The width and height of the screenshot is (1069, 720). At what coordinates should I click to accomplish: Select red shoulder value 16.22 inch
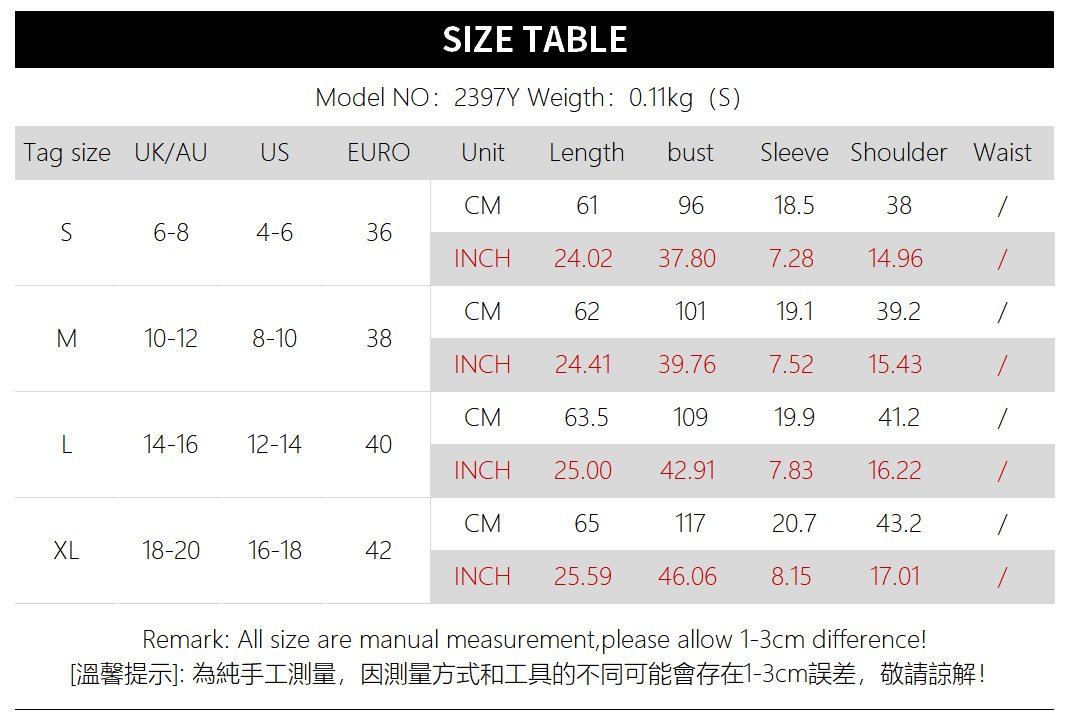894,470
